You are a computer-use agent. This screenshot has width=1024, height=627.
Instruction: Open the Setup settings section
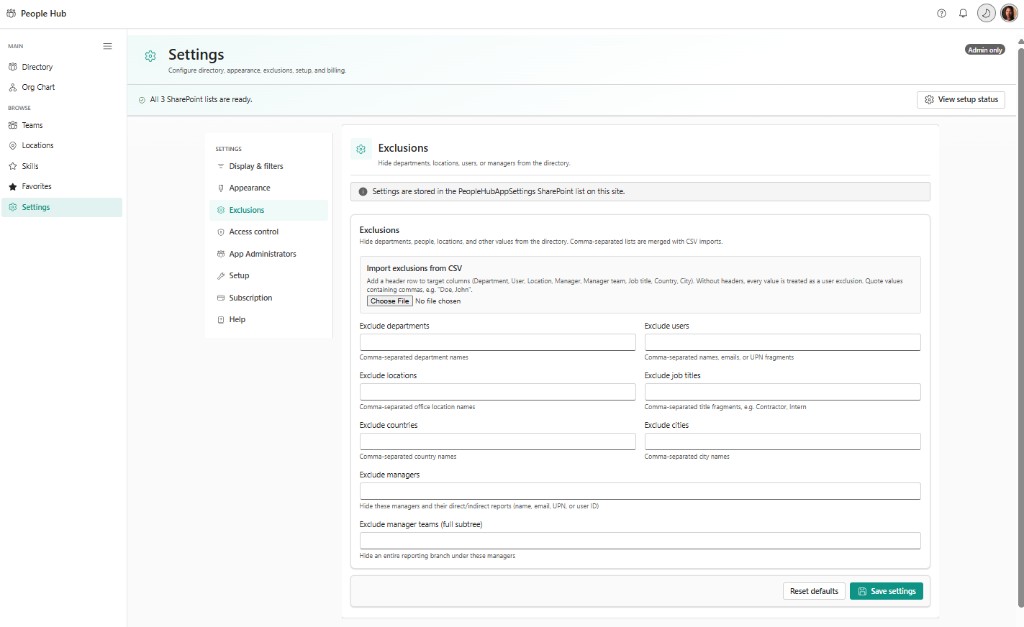(x=268, y=276)
